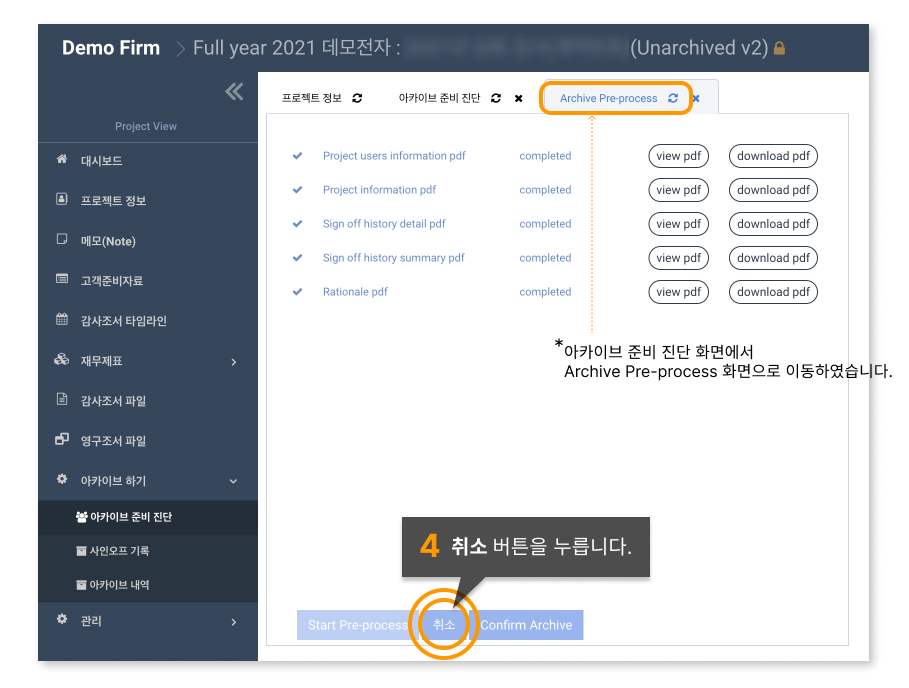
Task: Collapse the sidebar with double-chevron arrow
Action: click(233, 91)
